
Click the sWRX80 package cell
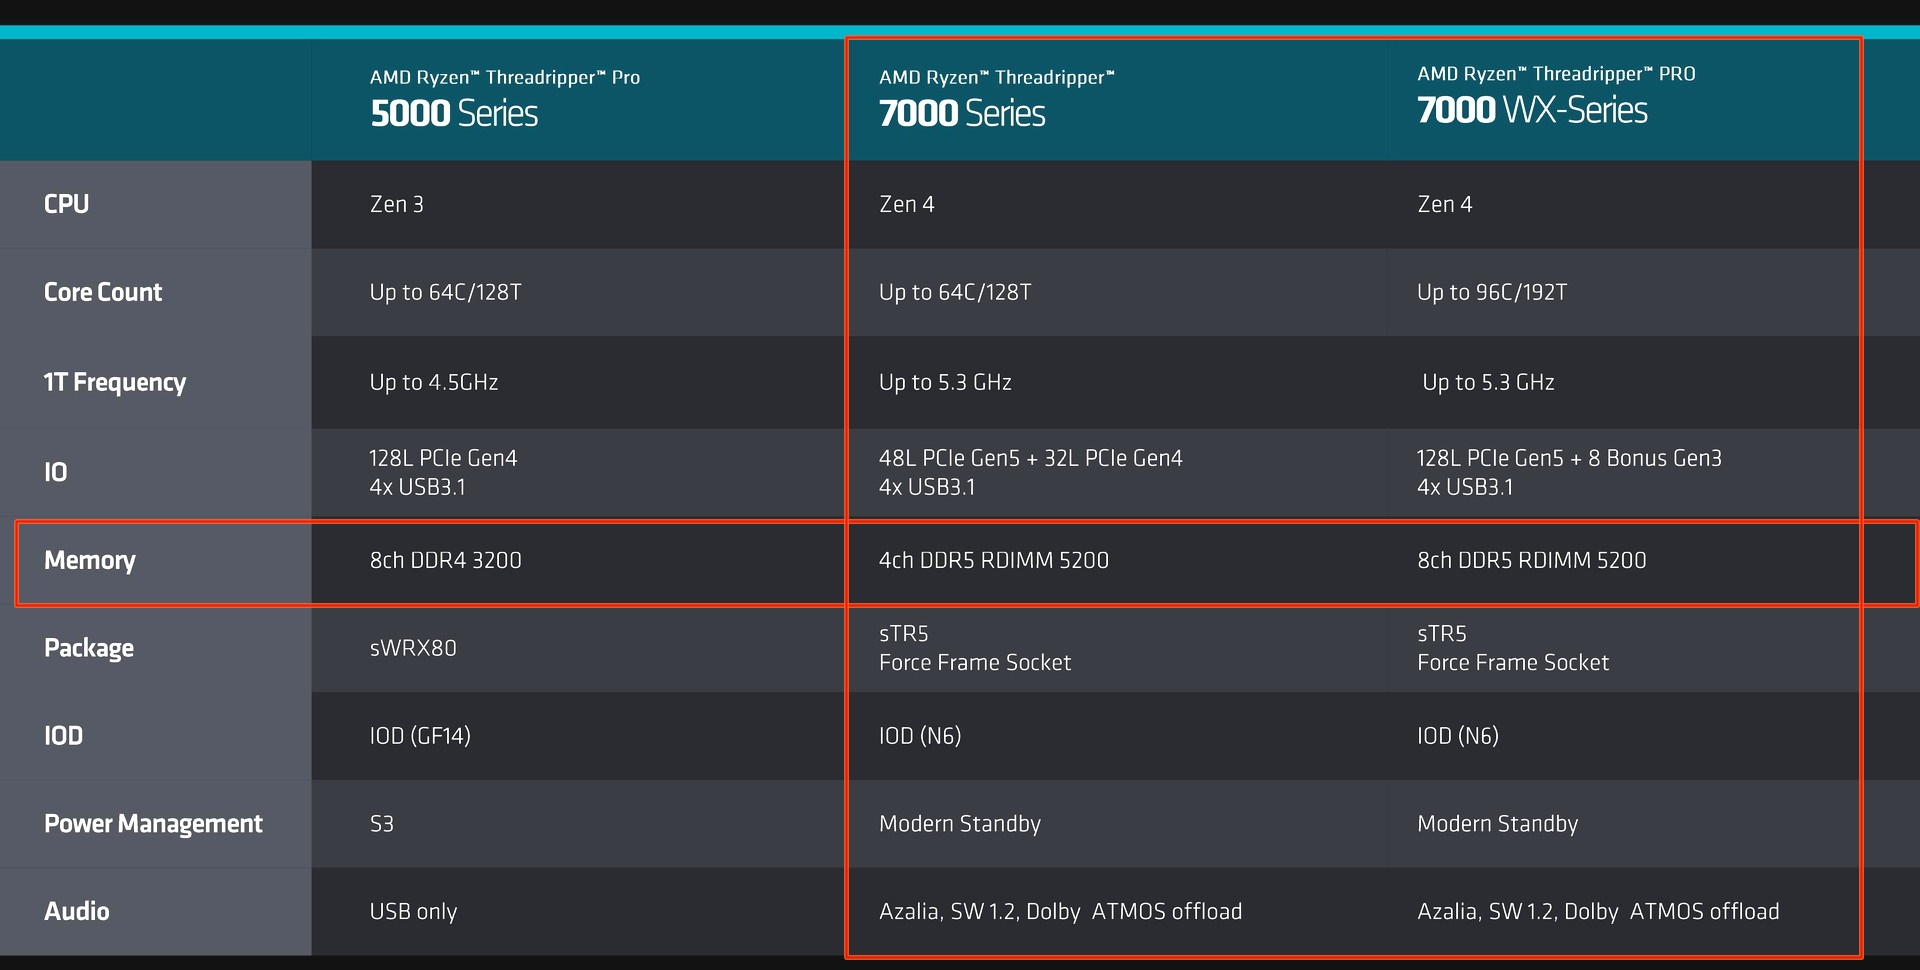413,648
